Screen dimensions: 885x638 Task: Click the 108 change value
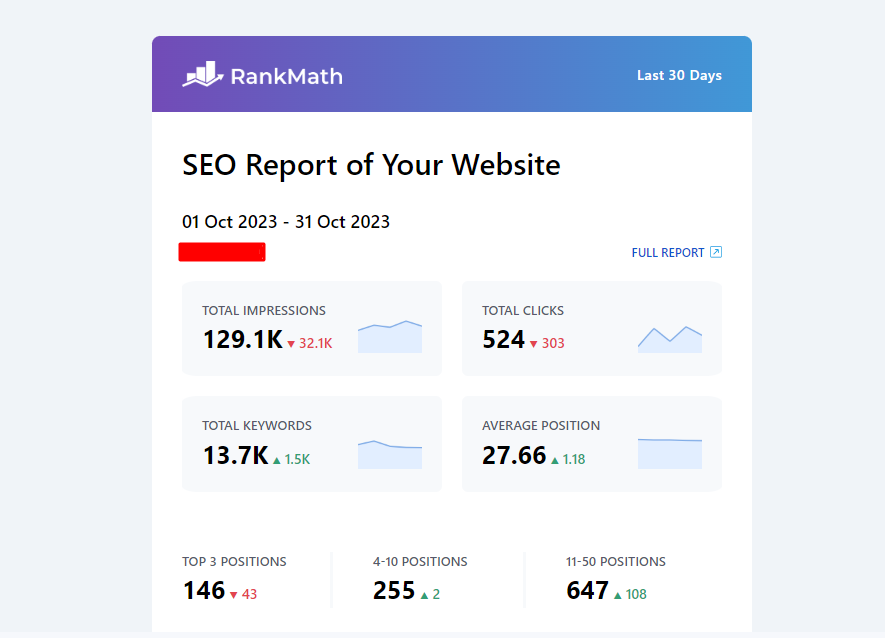point(636,594)
